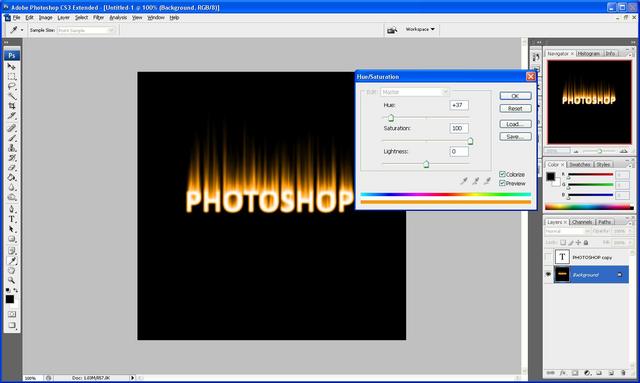
Task: Open the Sample Size dropdown
Action: pos(86,30)
